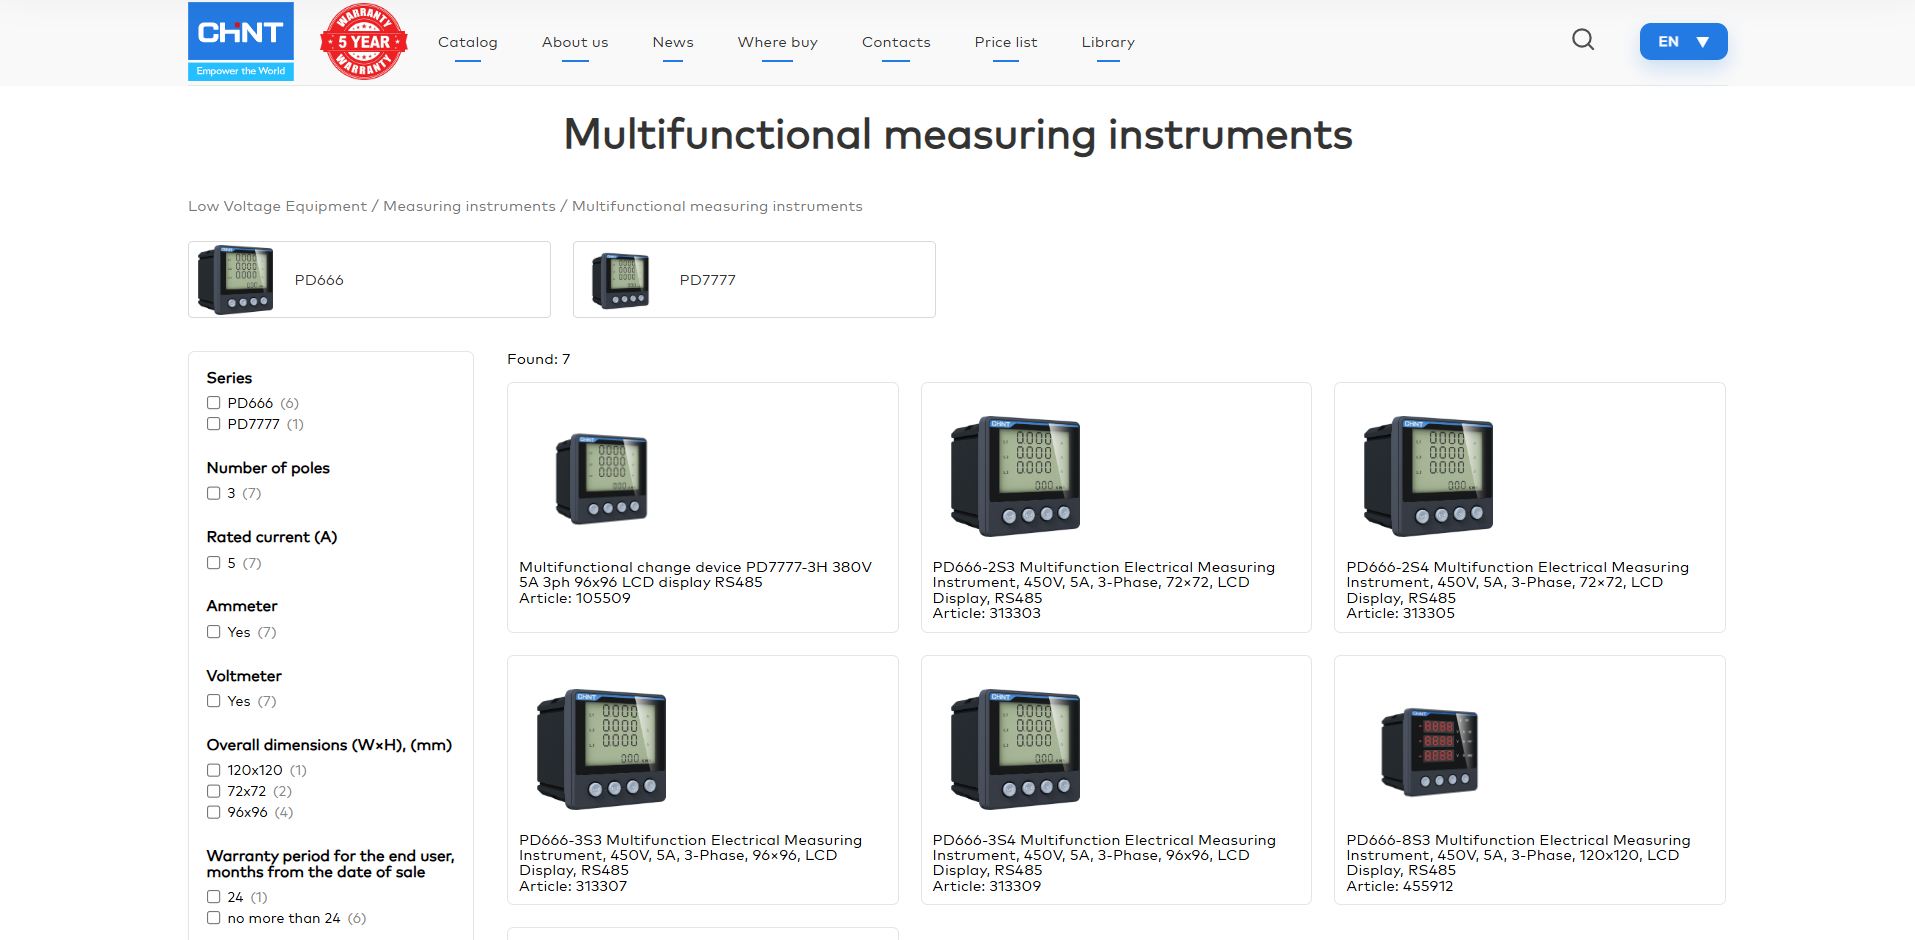This screenshot has height=940, width=1915.
Task: Click the 5 Year Warranty badge
Action: pos(364,41)
